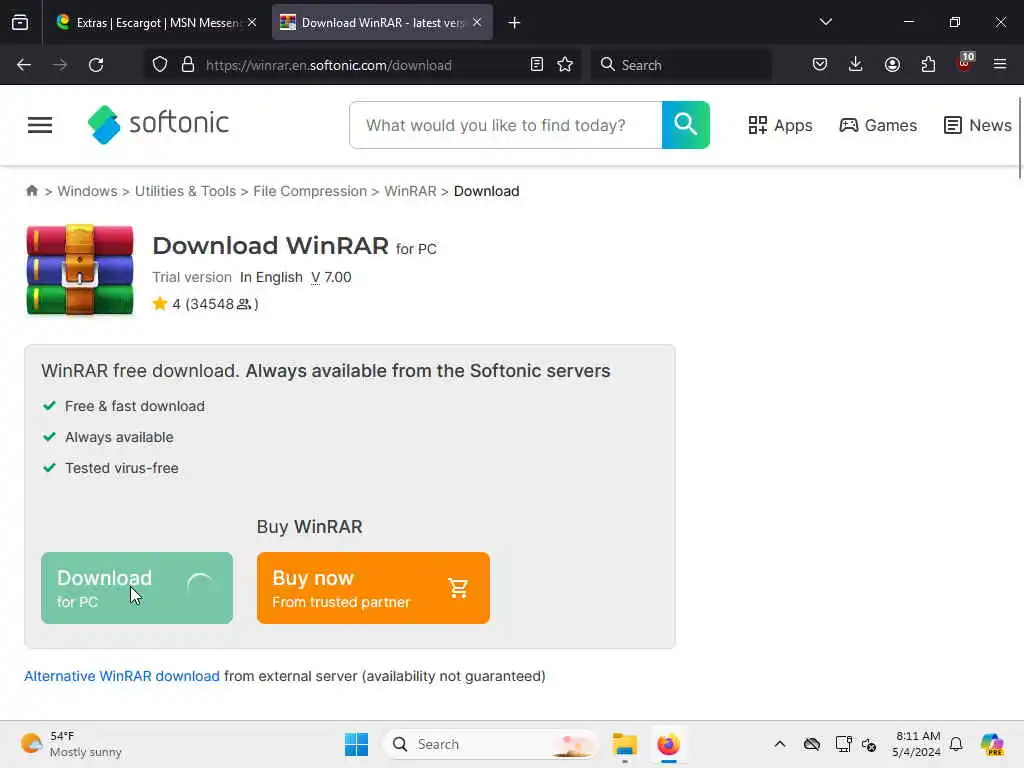Viewport: 1024px width, 768px height.
Task: Open the News section
Action: [x=978, y=125]
